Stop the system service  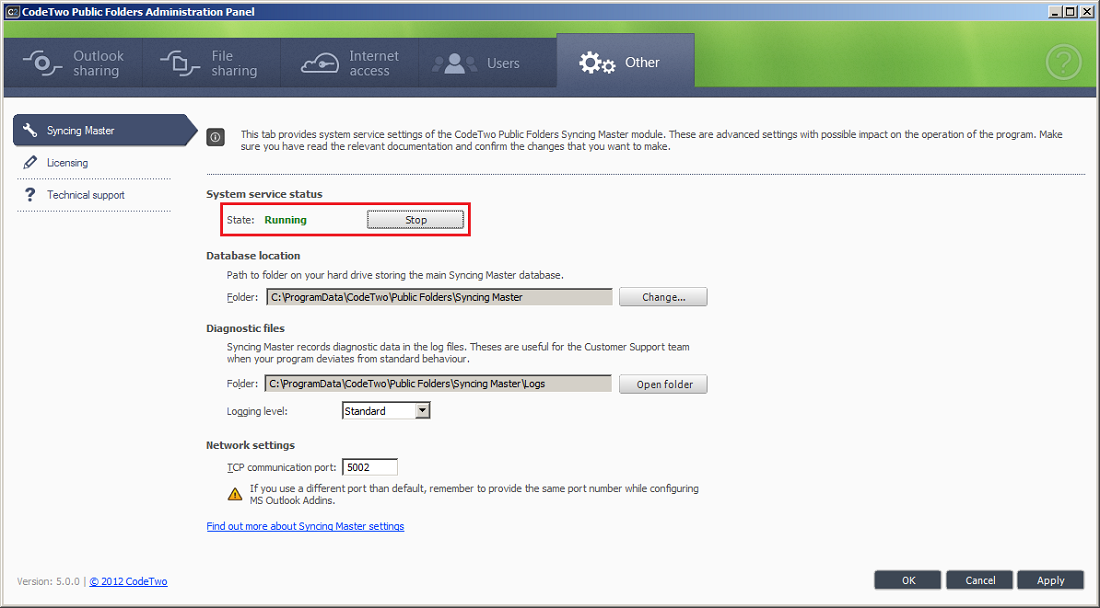click(x=415, y=220)
